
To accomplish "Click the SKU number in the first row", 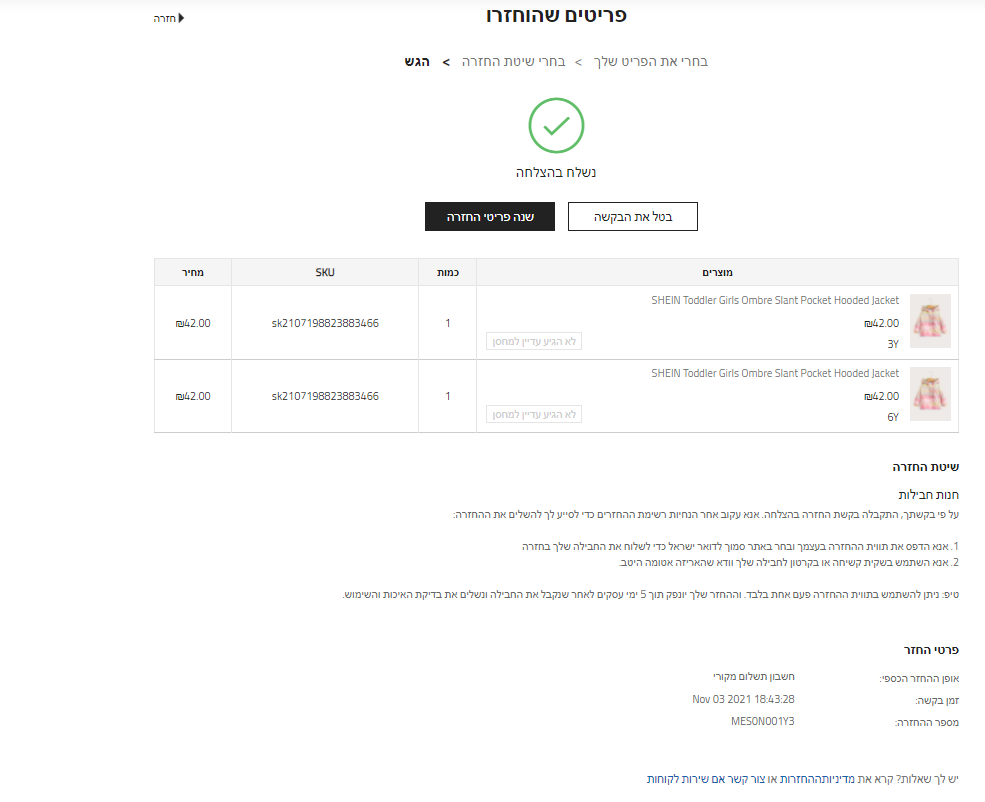I will tap(325, 323).
